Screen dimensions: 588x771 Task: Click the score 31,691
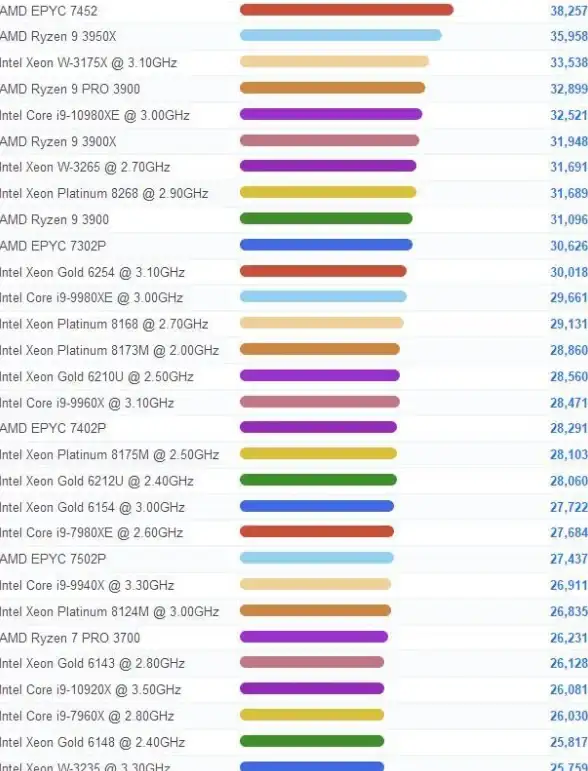pyautogui.click(x=569, y=167)
